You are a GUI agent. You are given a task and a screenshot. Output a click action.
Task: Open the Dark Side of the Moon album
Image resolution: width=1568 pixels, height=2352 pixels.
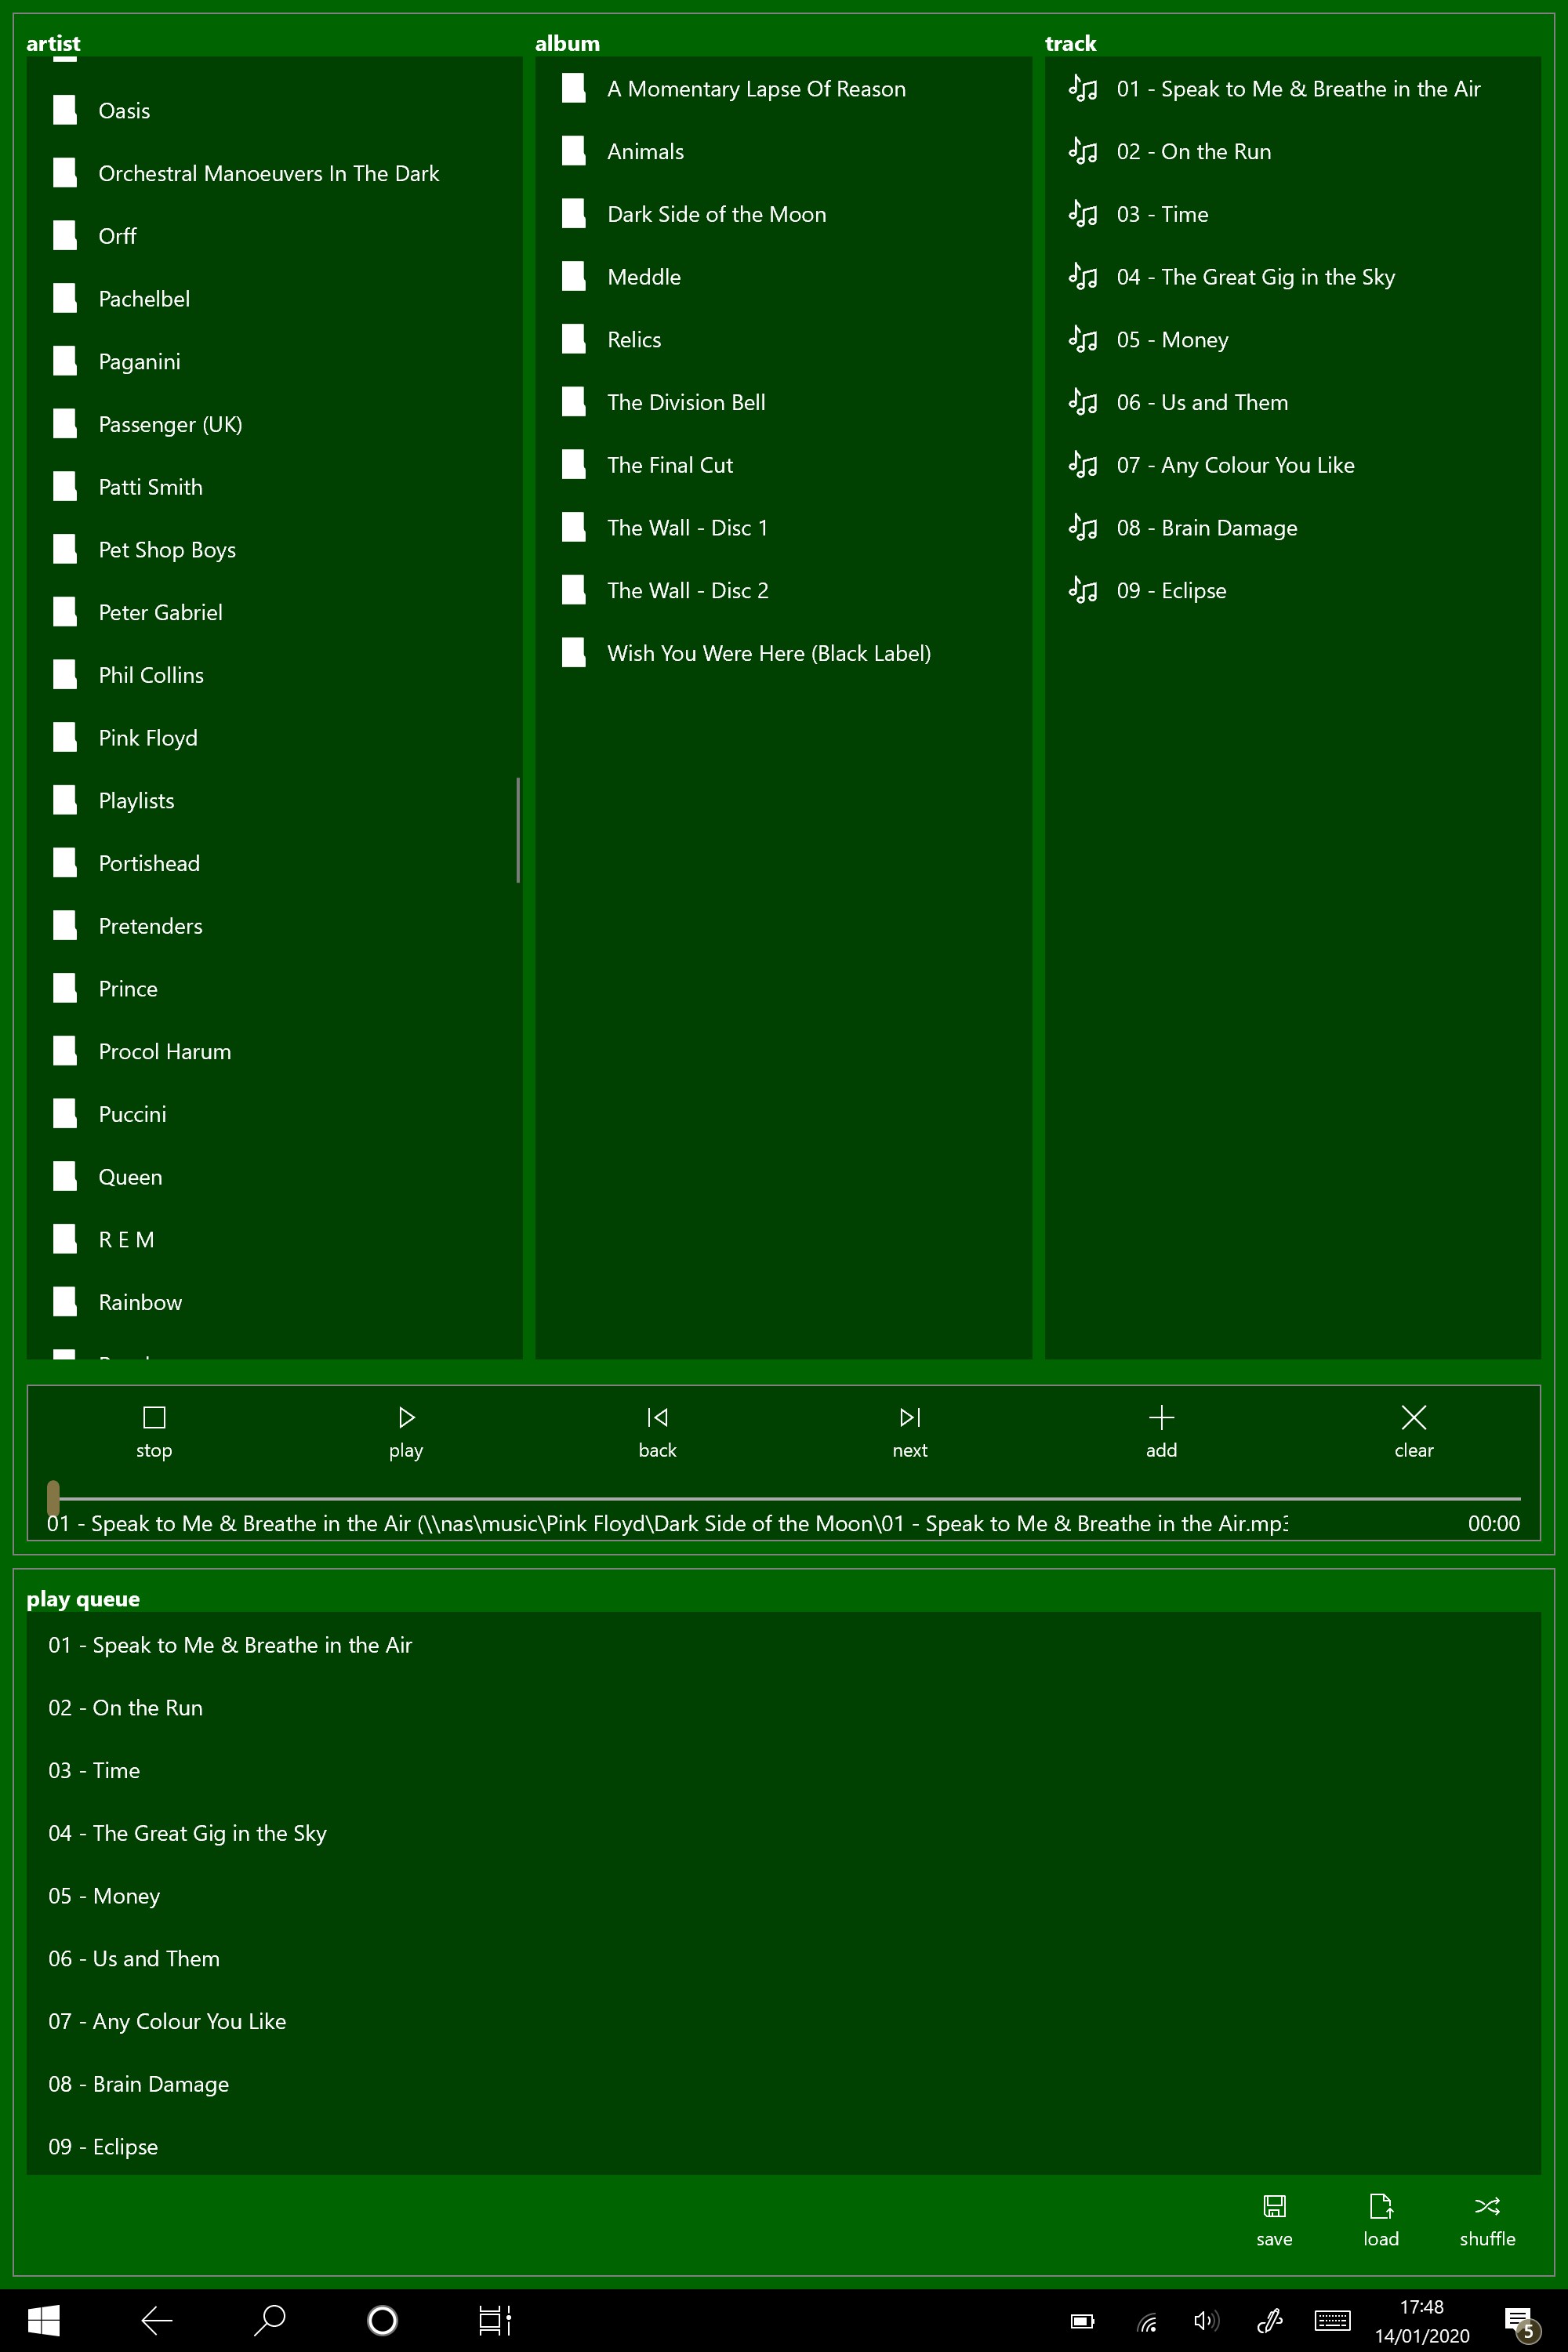coord(716,214)
